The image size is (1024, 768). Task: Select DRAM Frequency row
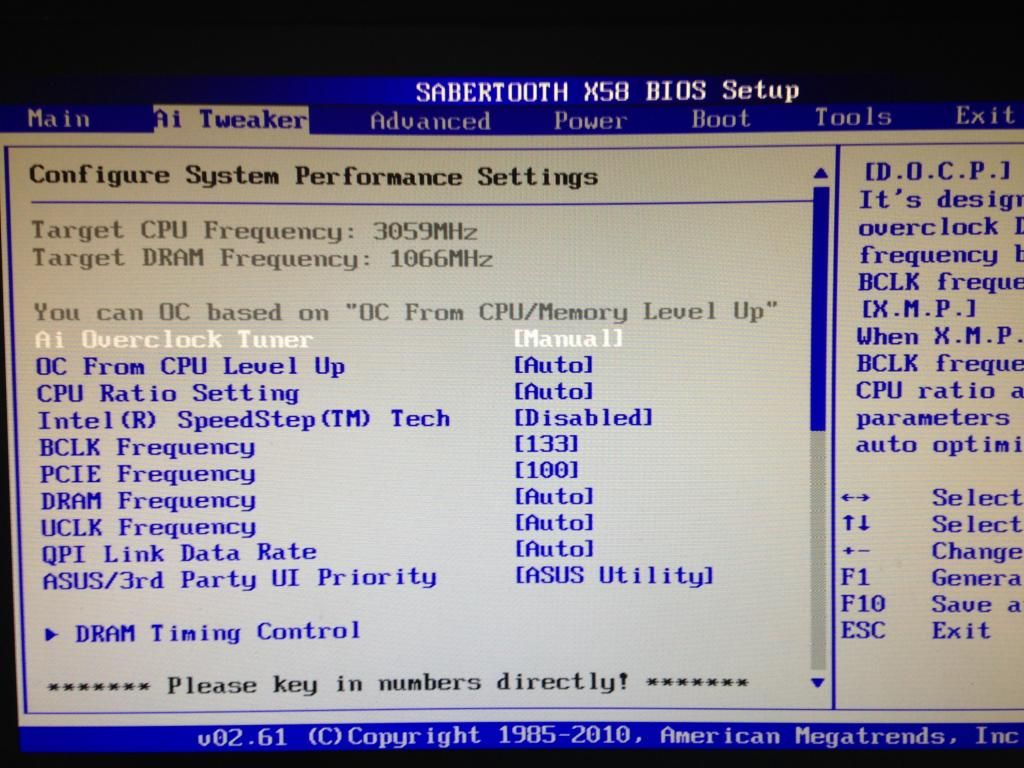pos(148,501)
